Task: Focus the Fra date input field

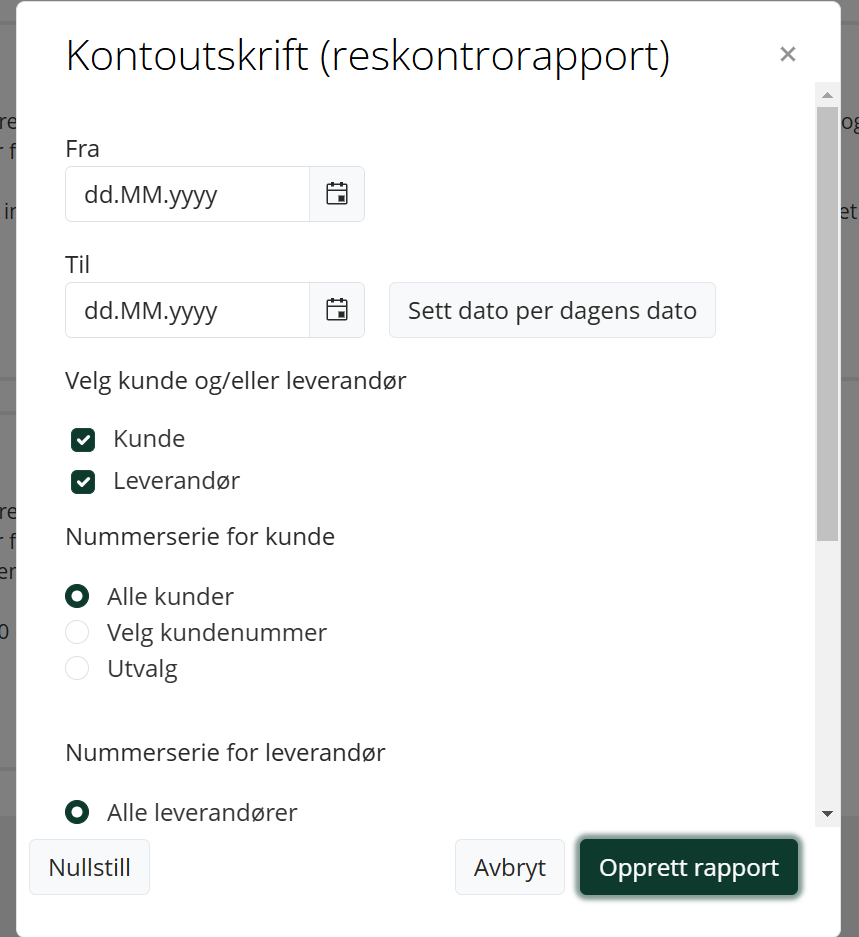Action: pyautogui.click(x=187, y=194)
